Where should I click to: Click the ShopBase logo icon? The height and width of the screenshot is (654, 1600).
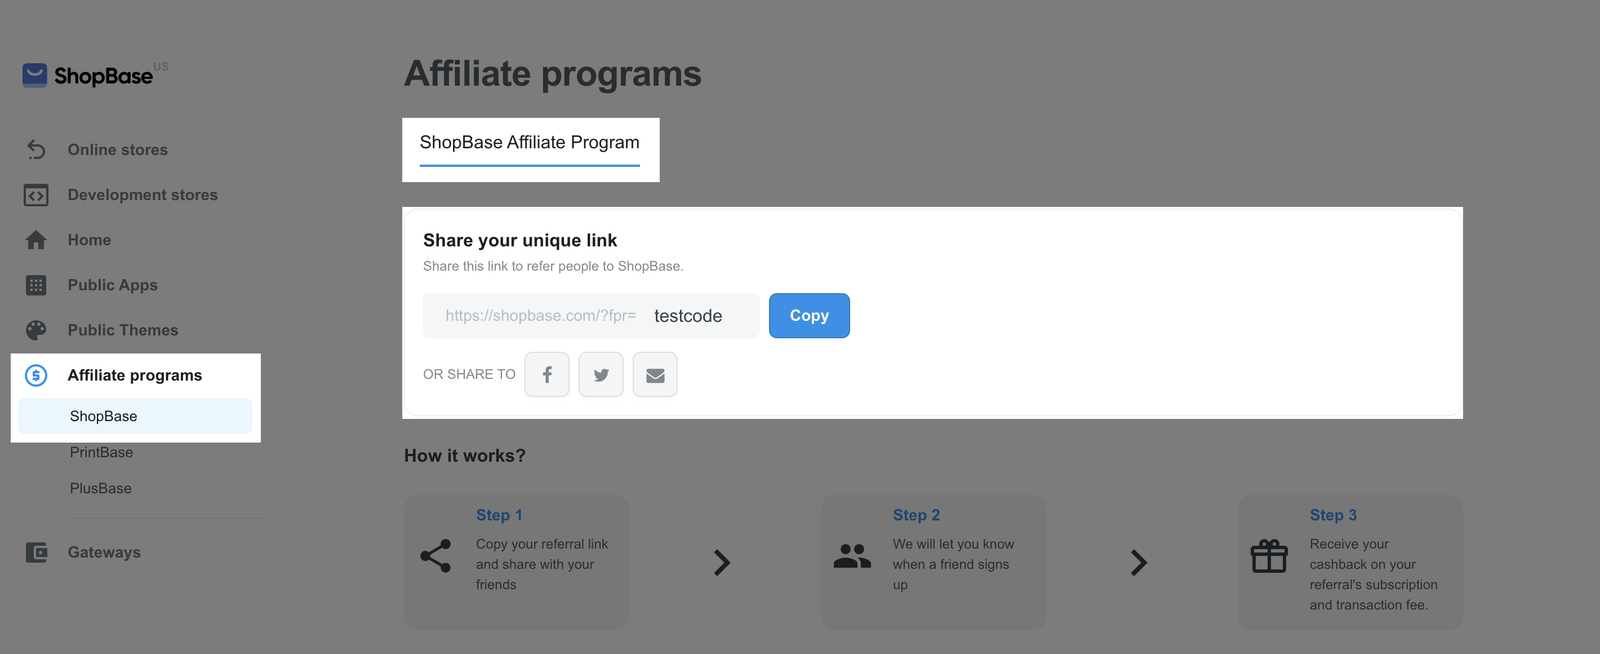coord(35,75)
